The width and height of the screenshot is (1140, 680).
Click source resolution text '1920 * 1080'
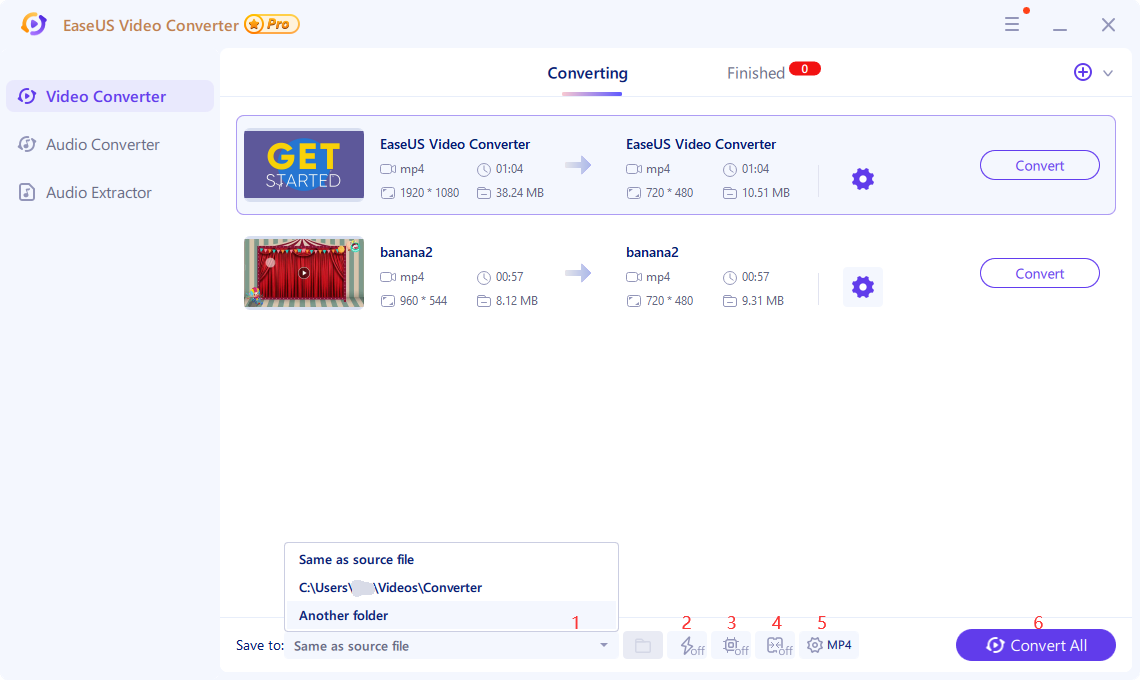point(430,193)
